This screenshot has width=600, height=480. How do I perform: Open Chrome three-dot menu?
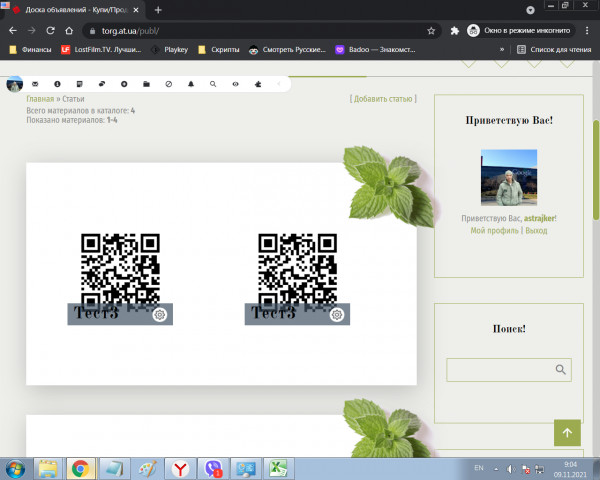tap(587, 31)
